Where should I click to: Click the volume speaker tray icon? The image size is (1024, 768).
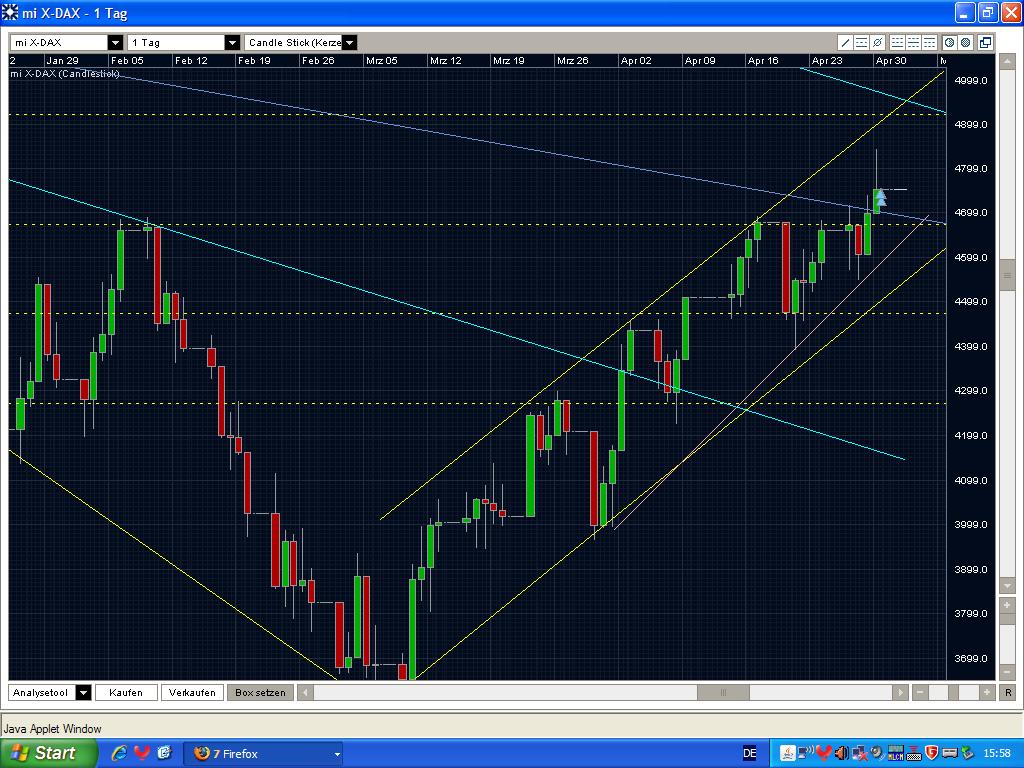pos(841,754)
